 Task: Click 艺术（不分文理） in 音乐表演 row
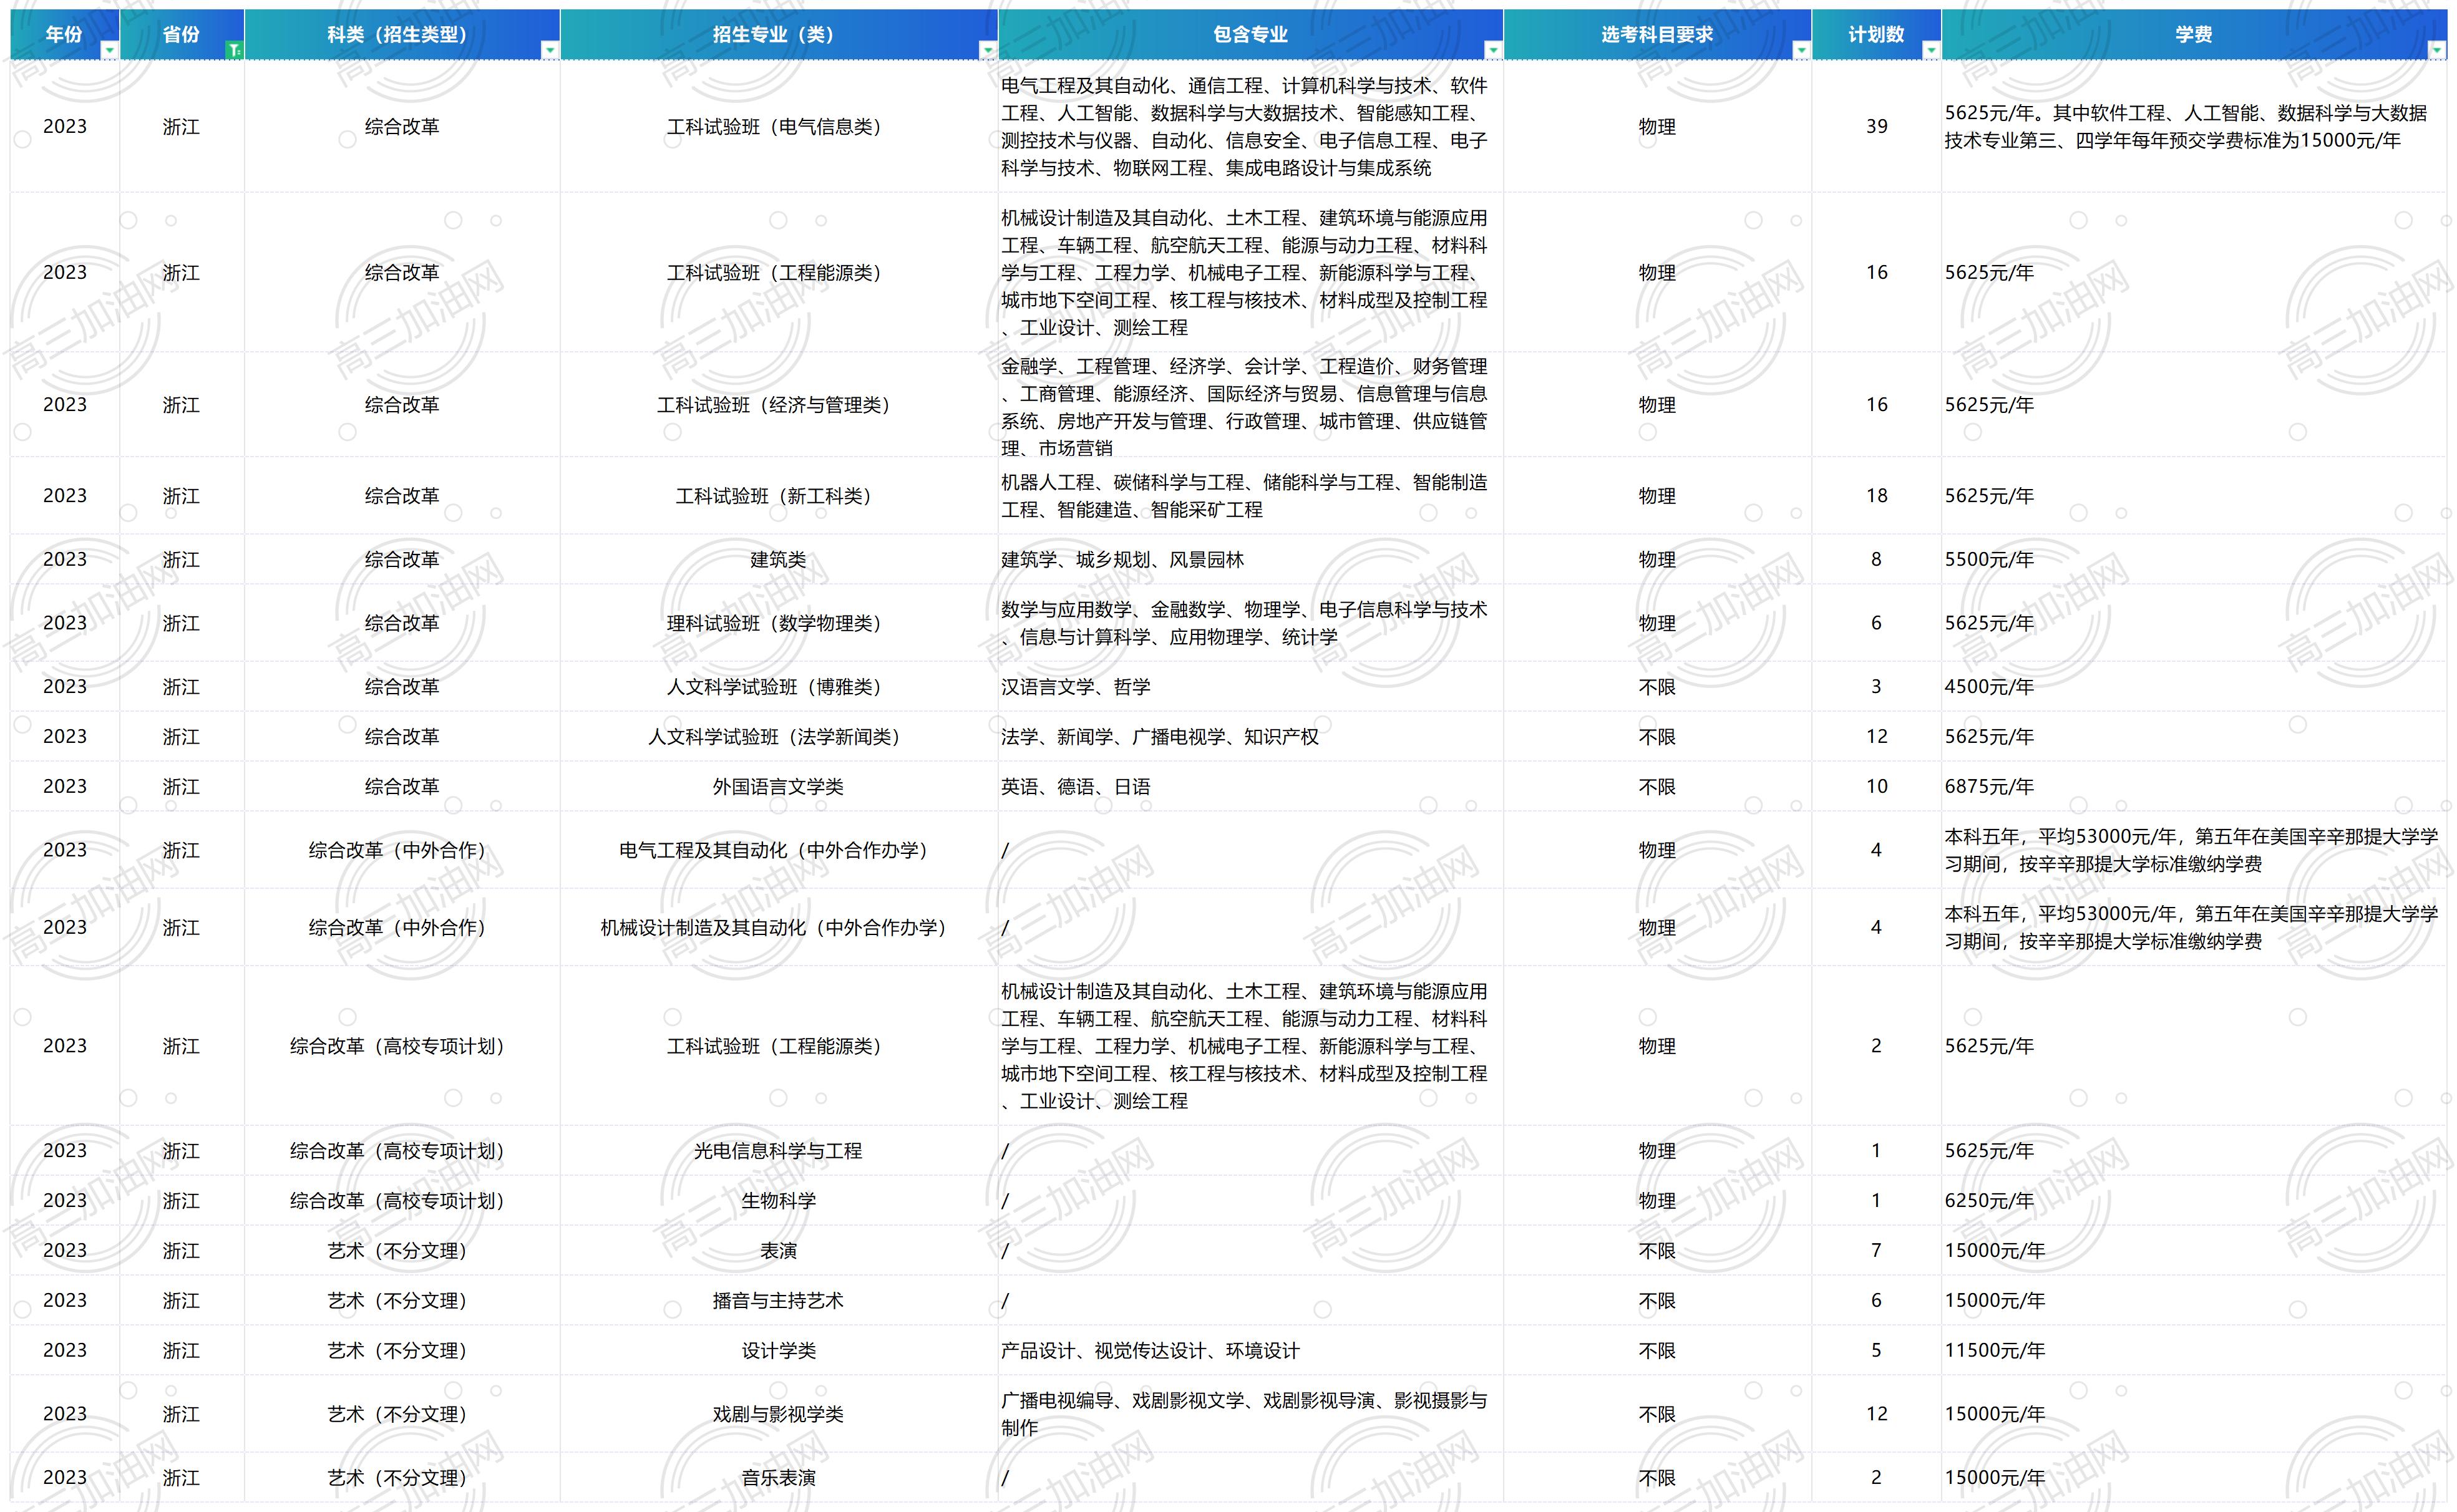(x=402, y=1478)
